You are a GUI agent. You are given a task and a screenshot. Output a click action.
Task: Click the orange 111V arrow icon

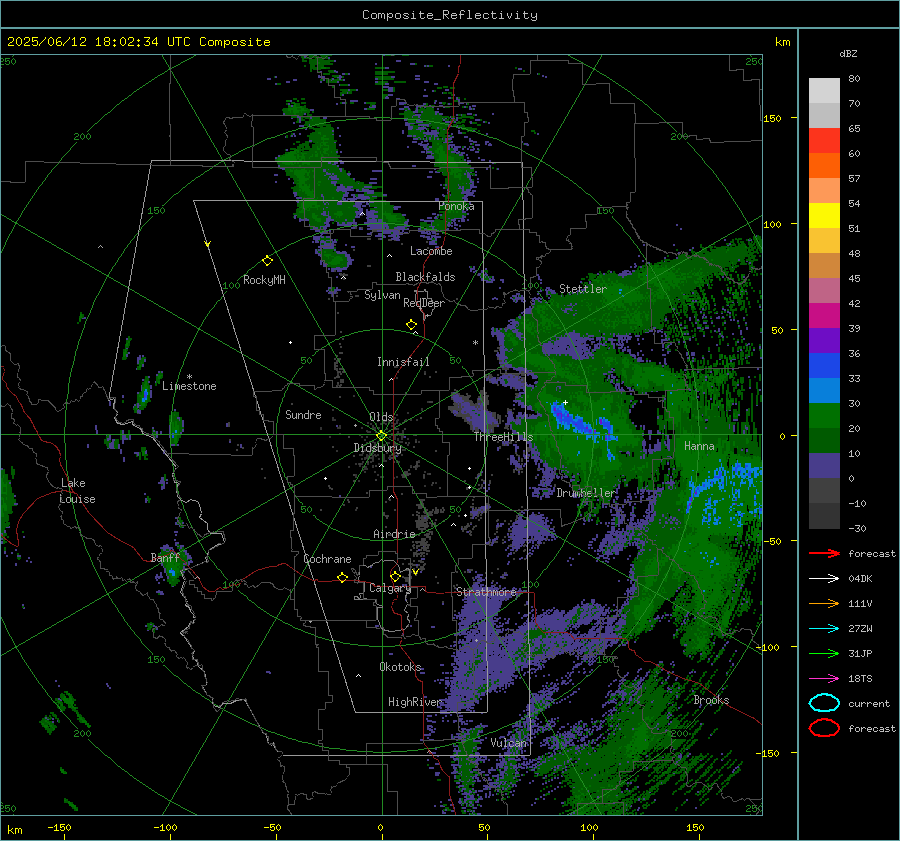(824, 603)
